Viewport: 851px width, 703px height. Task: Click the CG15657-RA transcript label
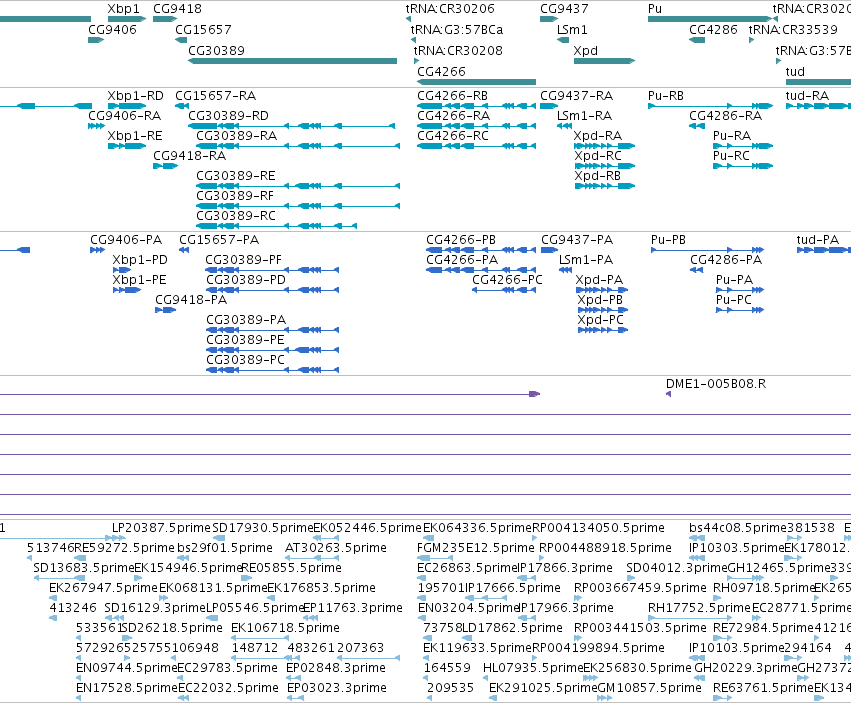pos(215,96)
